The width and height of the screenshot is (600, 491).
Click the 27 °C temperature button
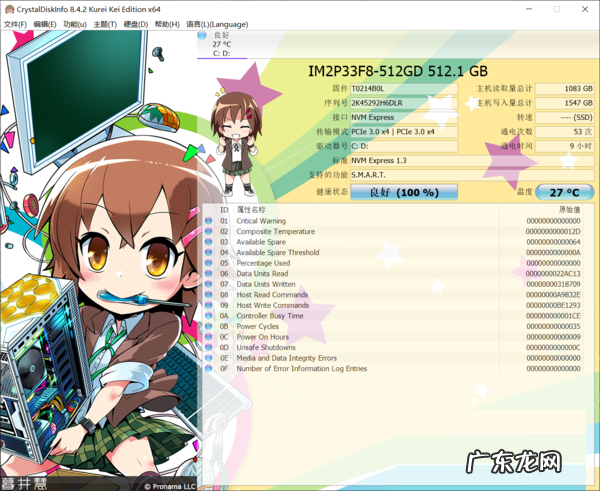[564, 192]
